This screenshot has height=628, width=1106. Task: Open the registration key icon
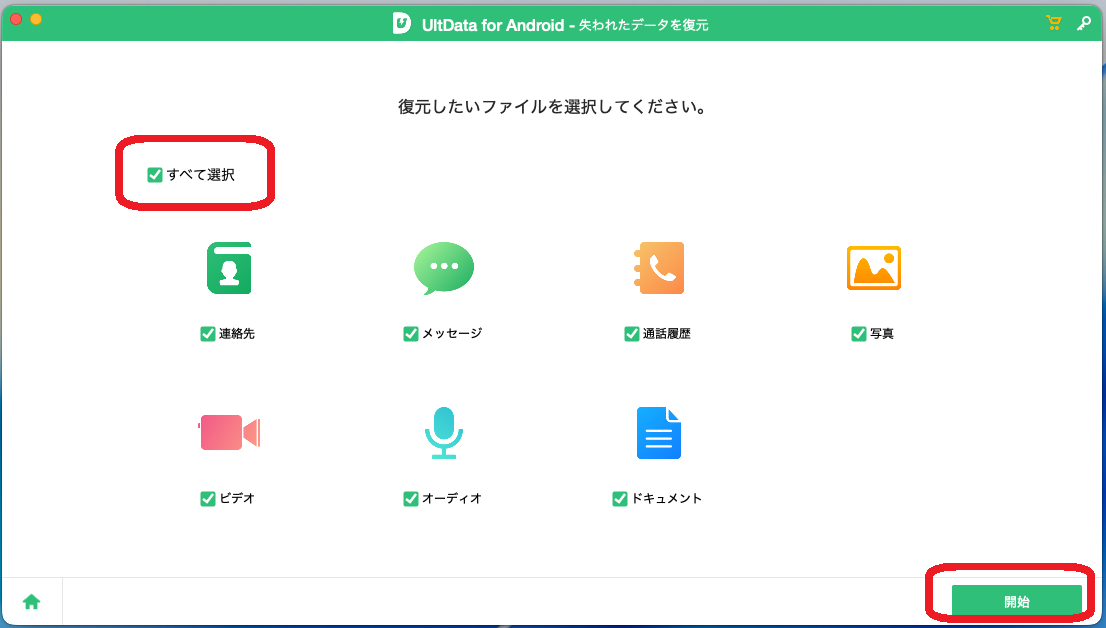[x=1083, y=23]
